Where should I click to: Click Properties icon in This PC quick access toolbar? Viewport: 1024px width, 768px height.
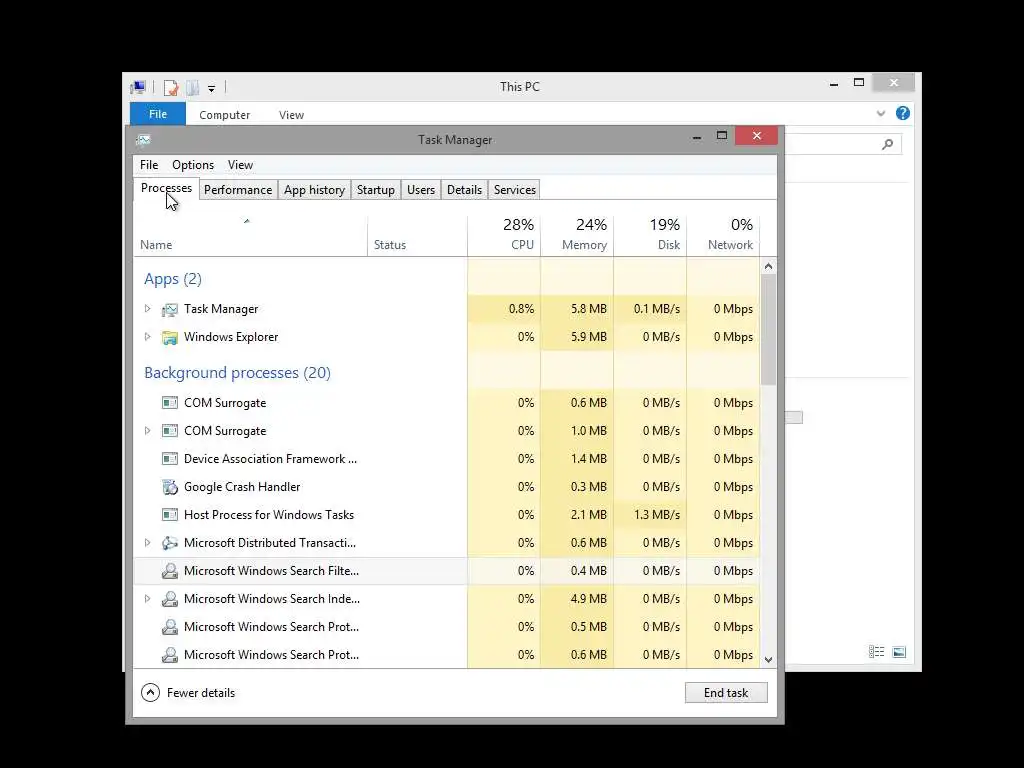[171, 88]
